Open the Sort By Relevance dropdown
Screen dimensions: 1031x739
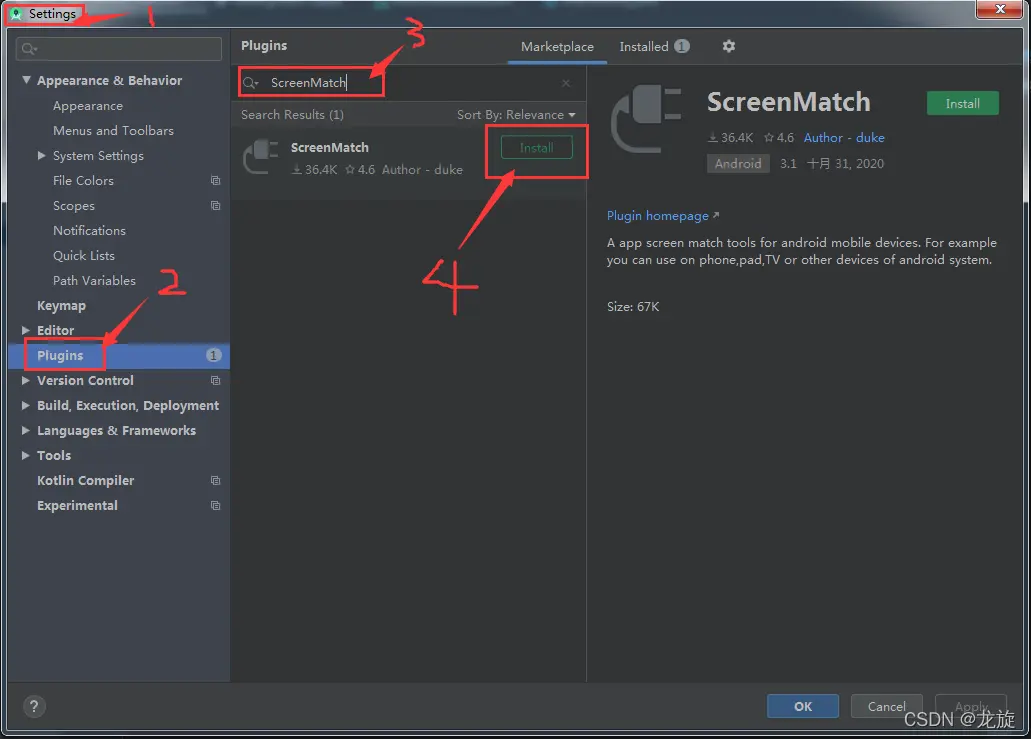pyautogui.click(x=516, y=115)
